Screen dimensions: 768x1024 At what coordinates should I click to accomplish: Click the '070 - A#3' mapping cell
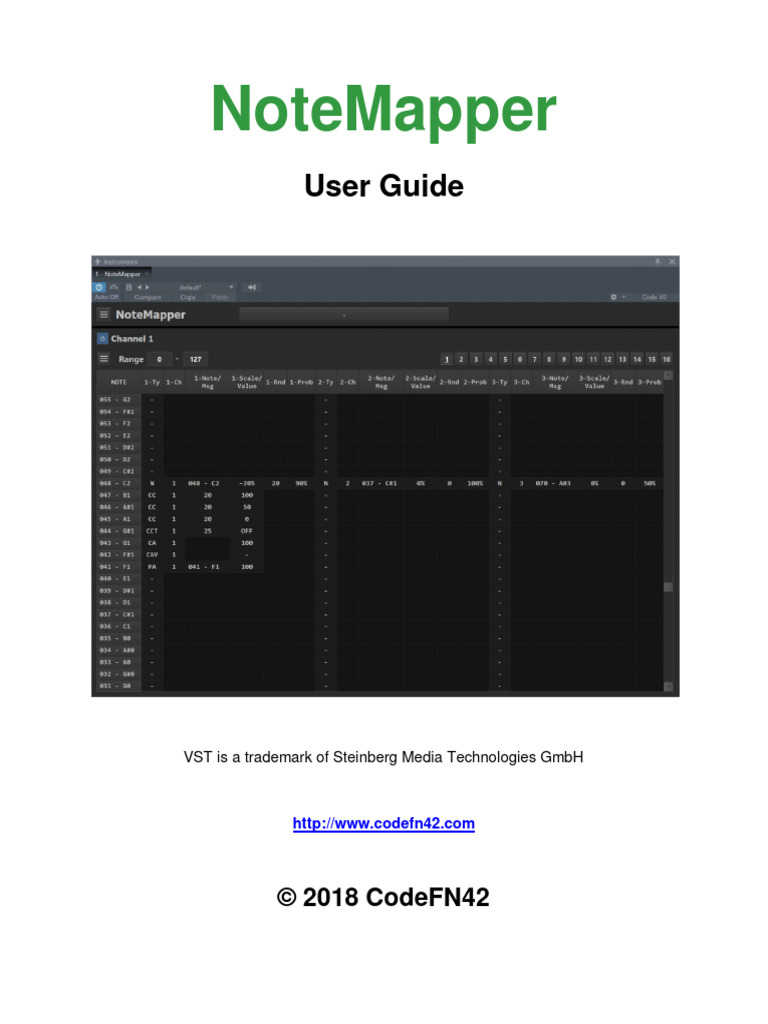[553, 483]
